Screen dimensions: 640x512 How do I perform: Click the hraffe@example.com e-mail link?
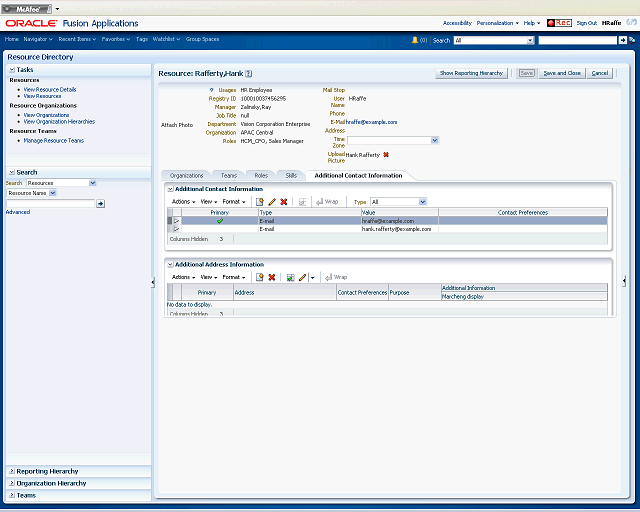[x=371, y=122]
